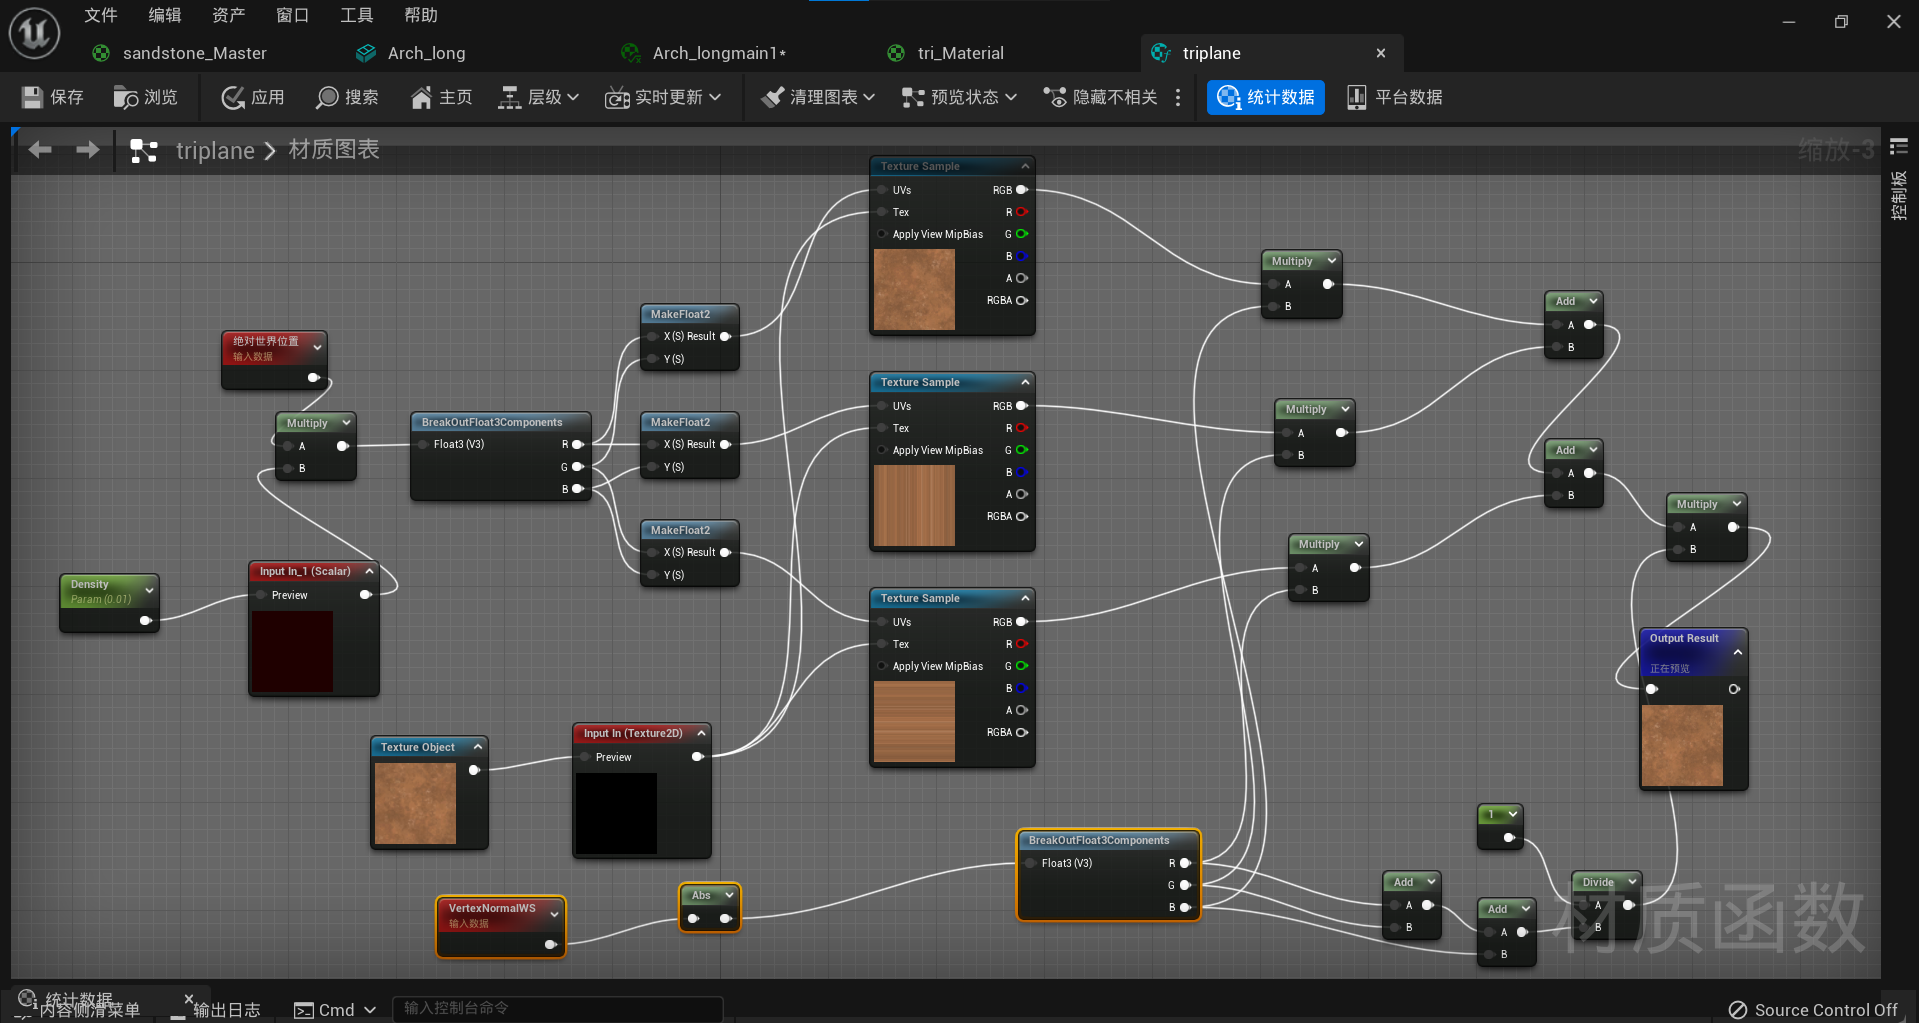The width and height of the screenshot is (1919, 1023).
Task: Focus the console command input field
Action: click(x=557, y=1008)
